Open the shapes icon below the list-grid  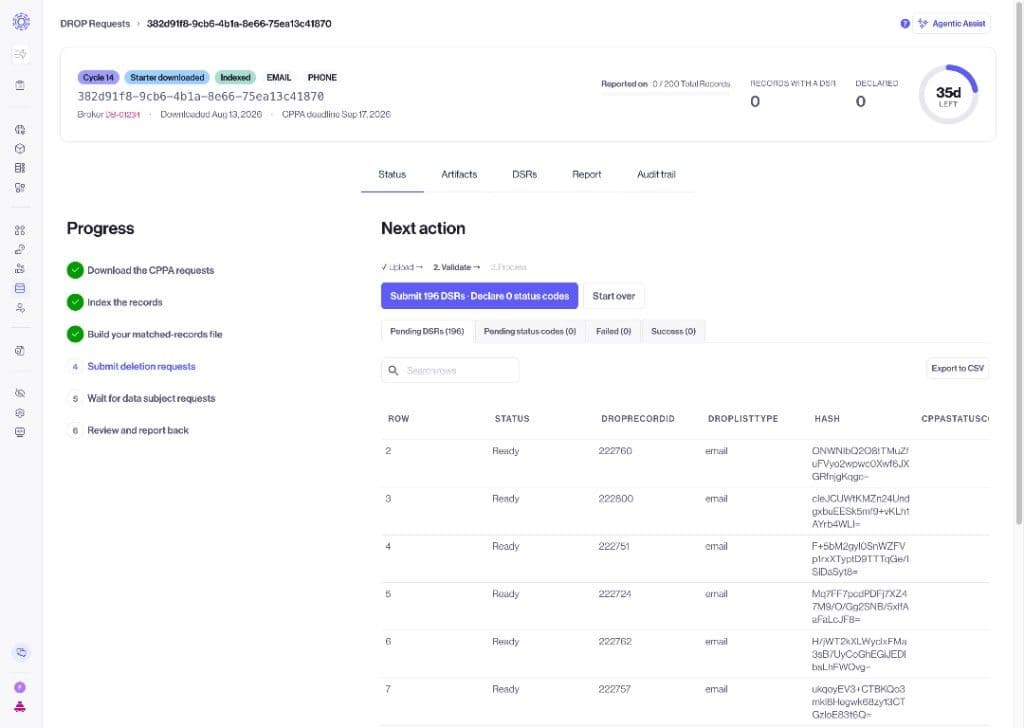point(20,187)
